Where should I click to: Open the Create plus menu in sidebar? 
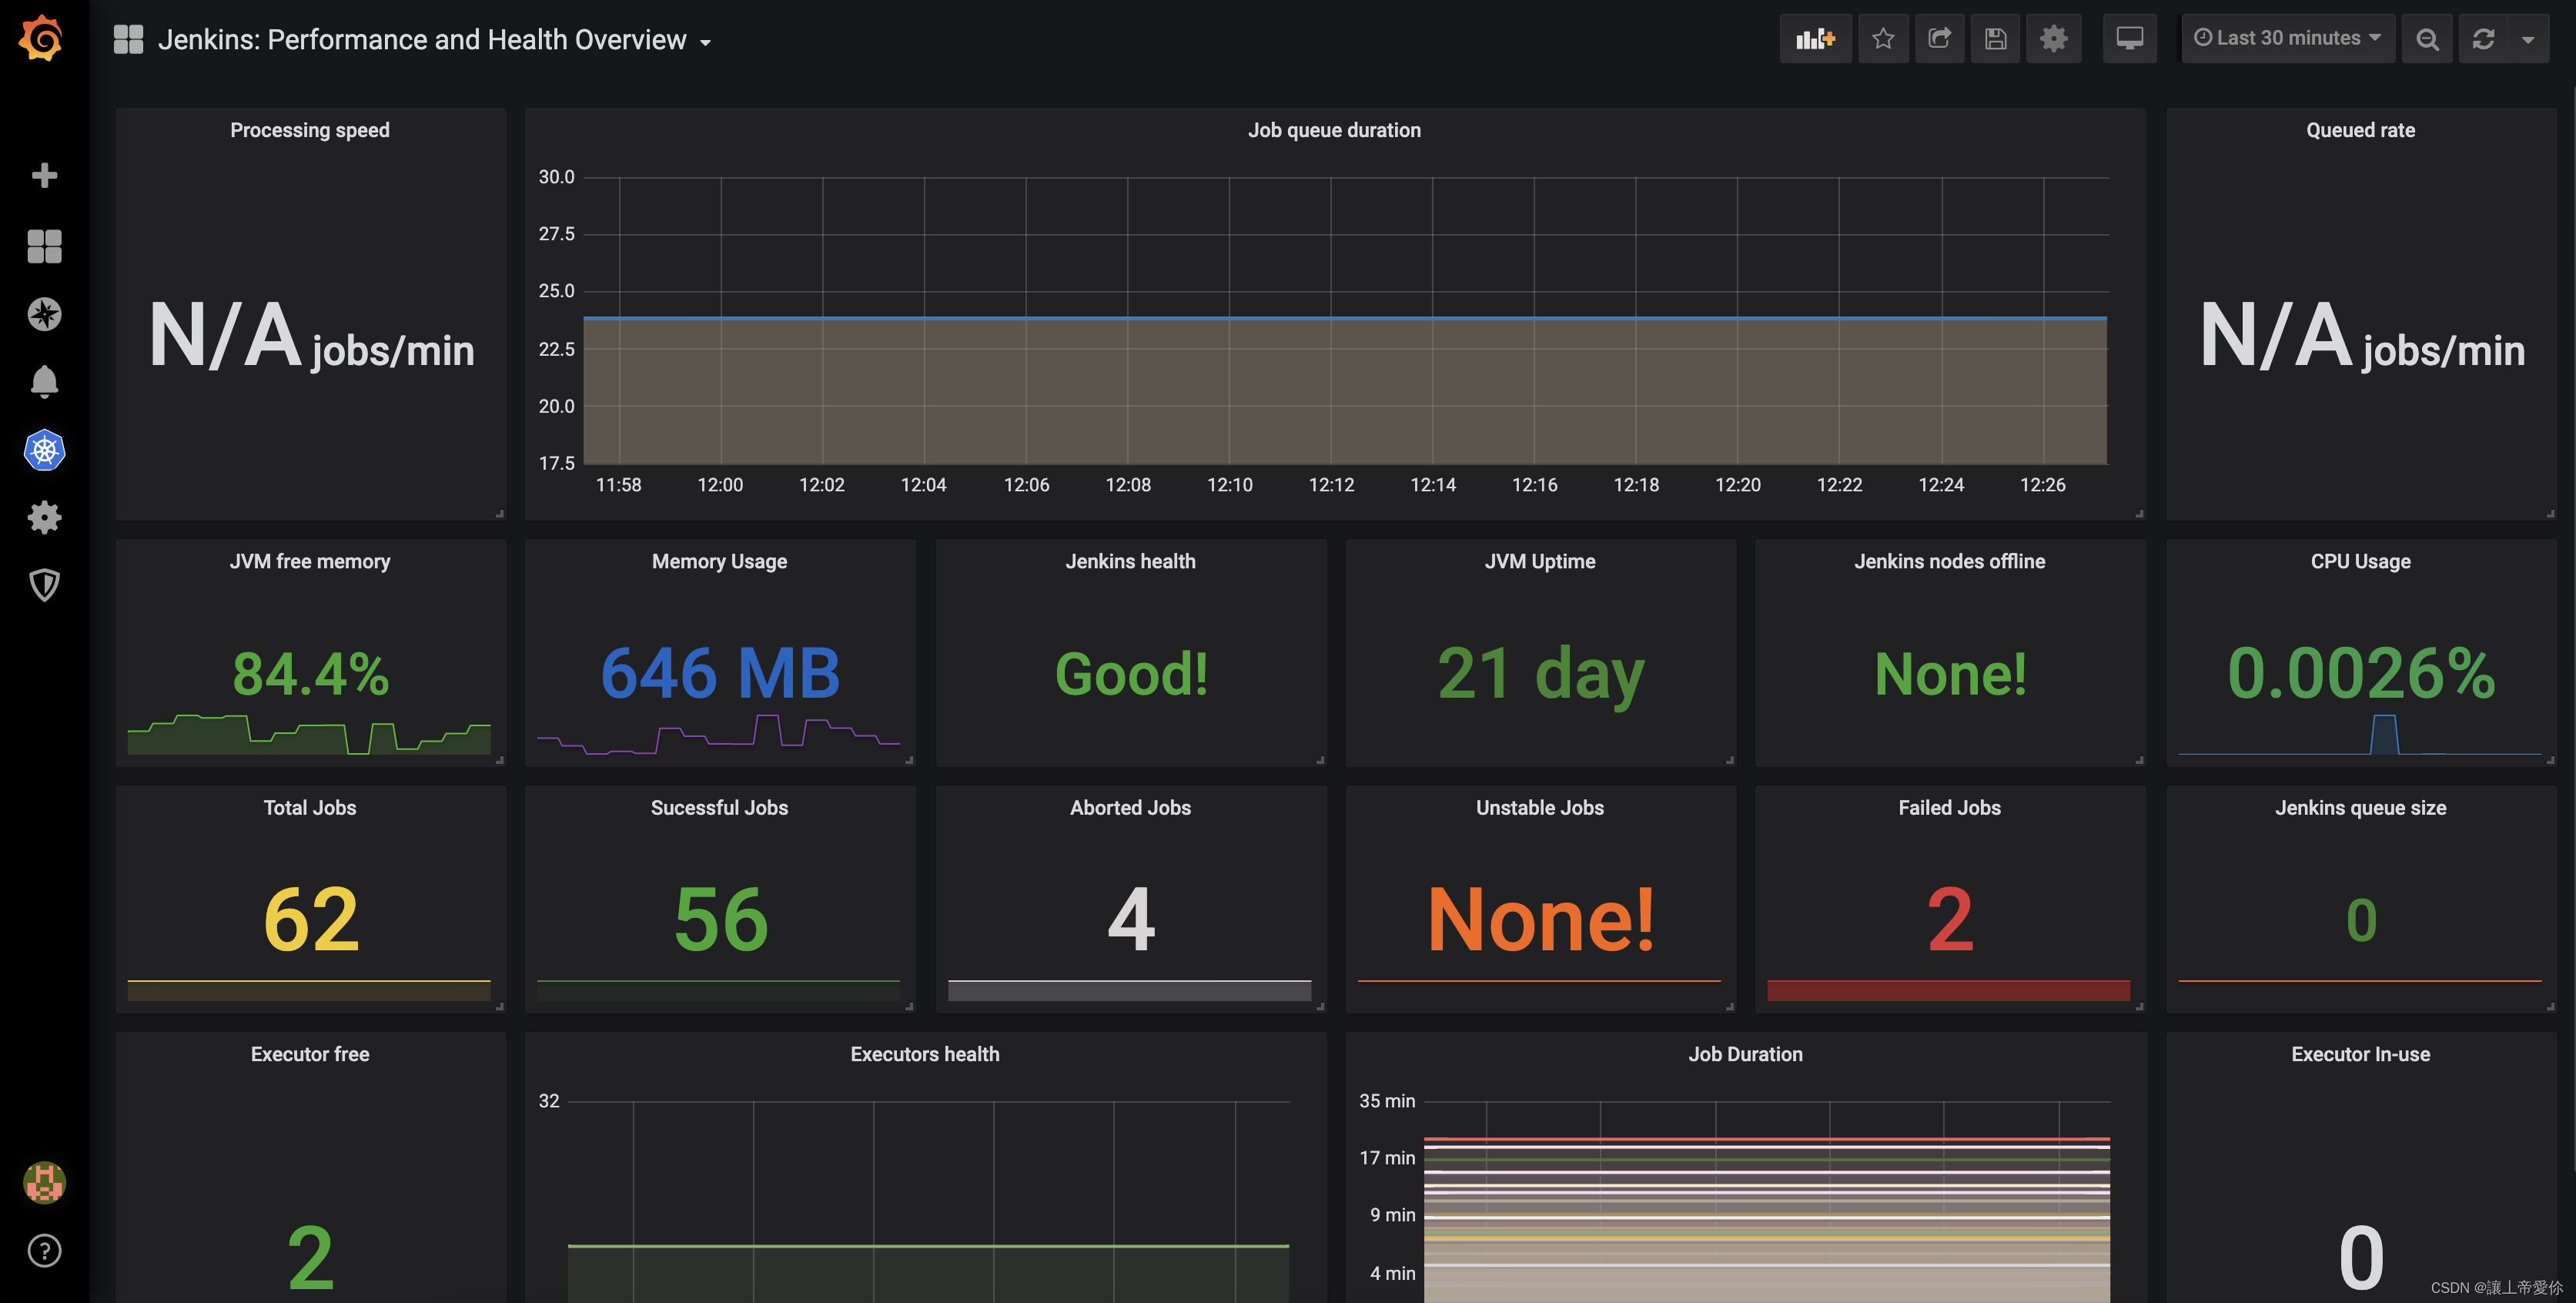coord(44,176)
